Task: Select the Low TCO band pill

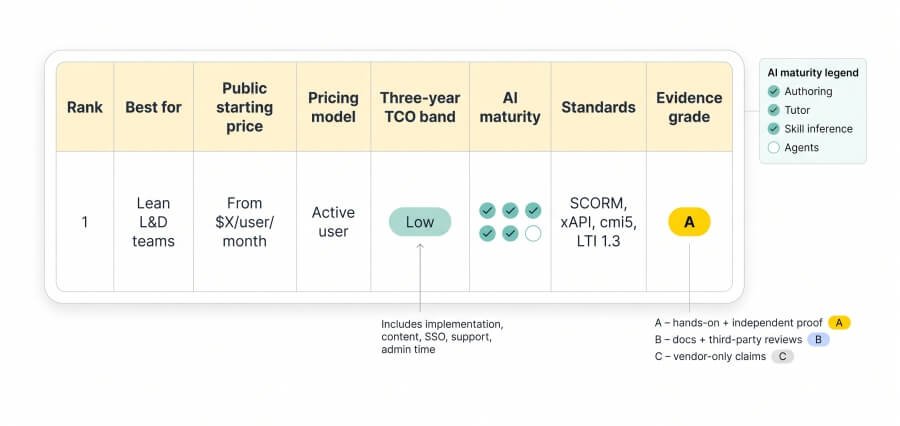Action: coord(420,222)
